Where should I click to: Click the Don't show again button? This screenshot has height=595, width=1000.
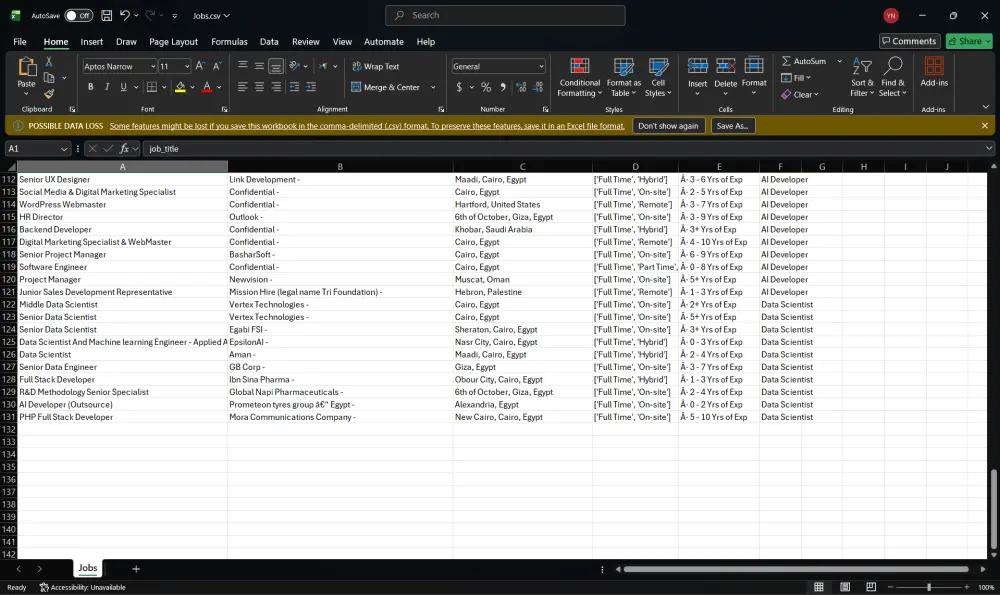[x=668, y=126]
